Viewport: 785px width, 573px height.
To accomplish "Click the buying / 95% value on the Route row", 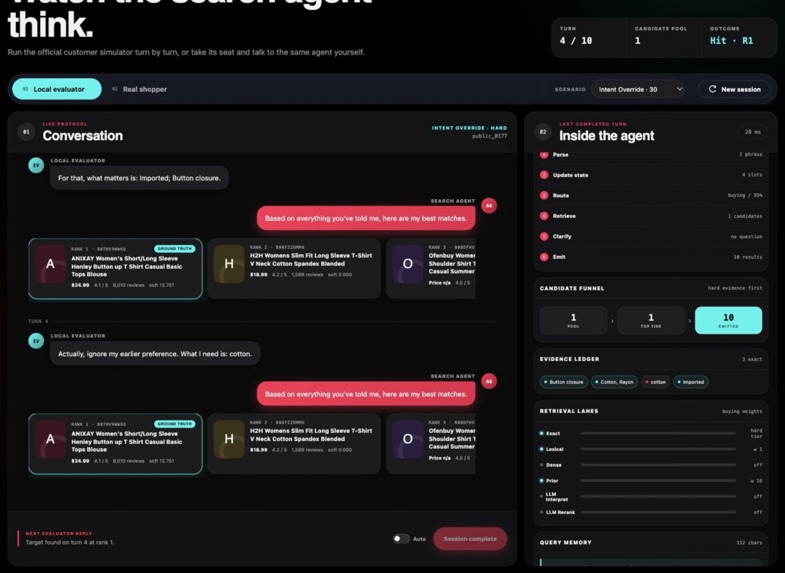I will click(x=745, y=196).
